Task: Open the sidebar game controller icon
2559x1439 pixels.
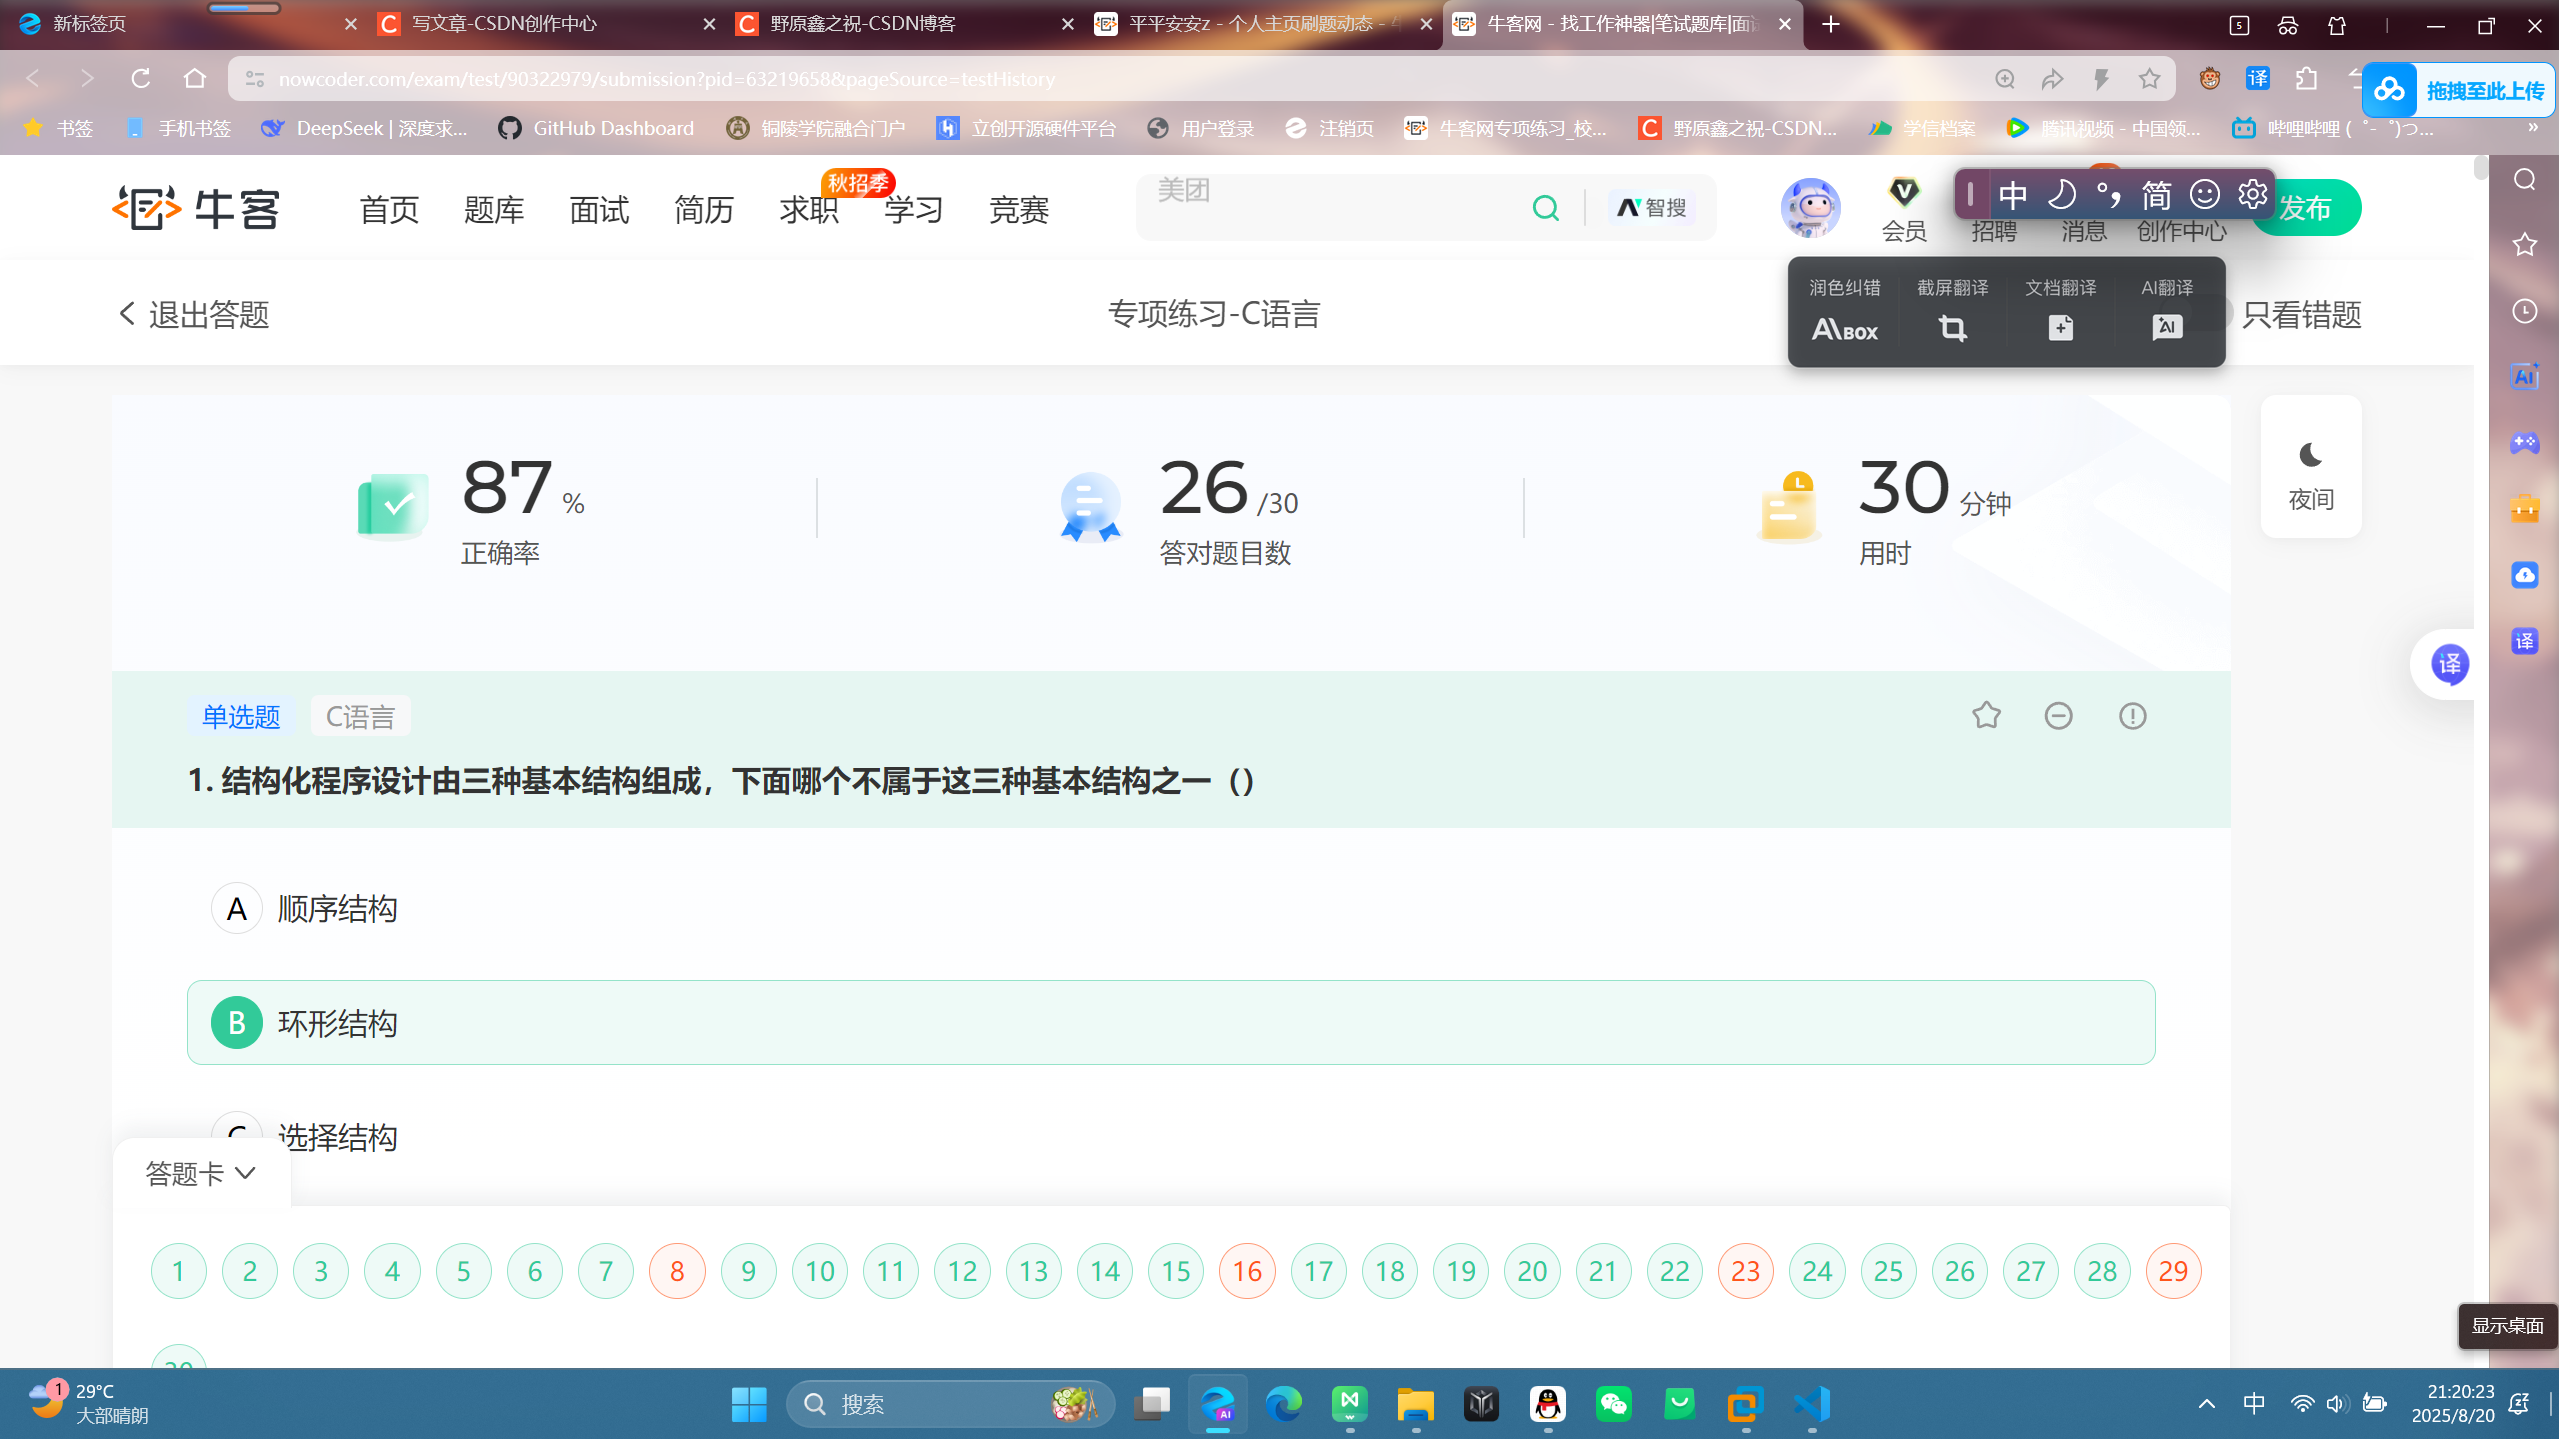Action: [x=2524, y=442]
